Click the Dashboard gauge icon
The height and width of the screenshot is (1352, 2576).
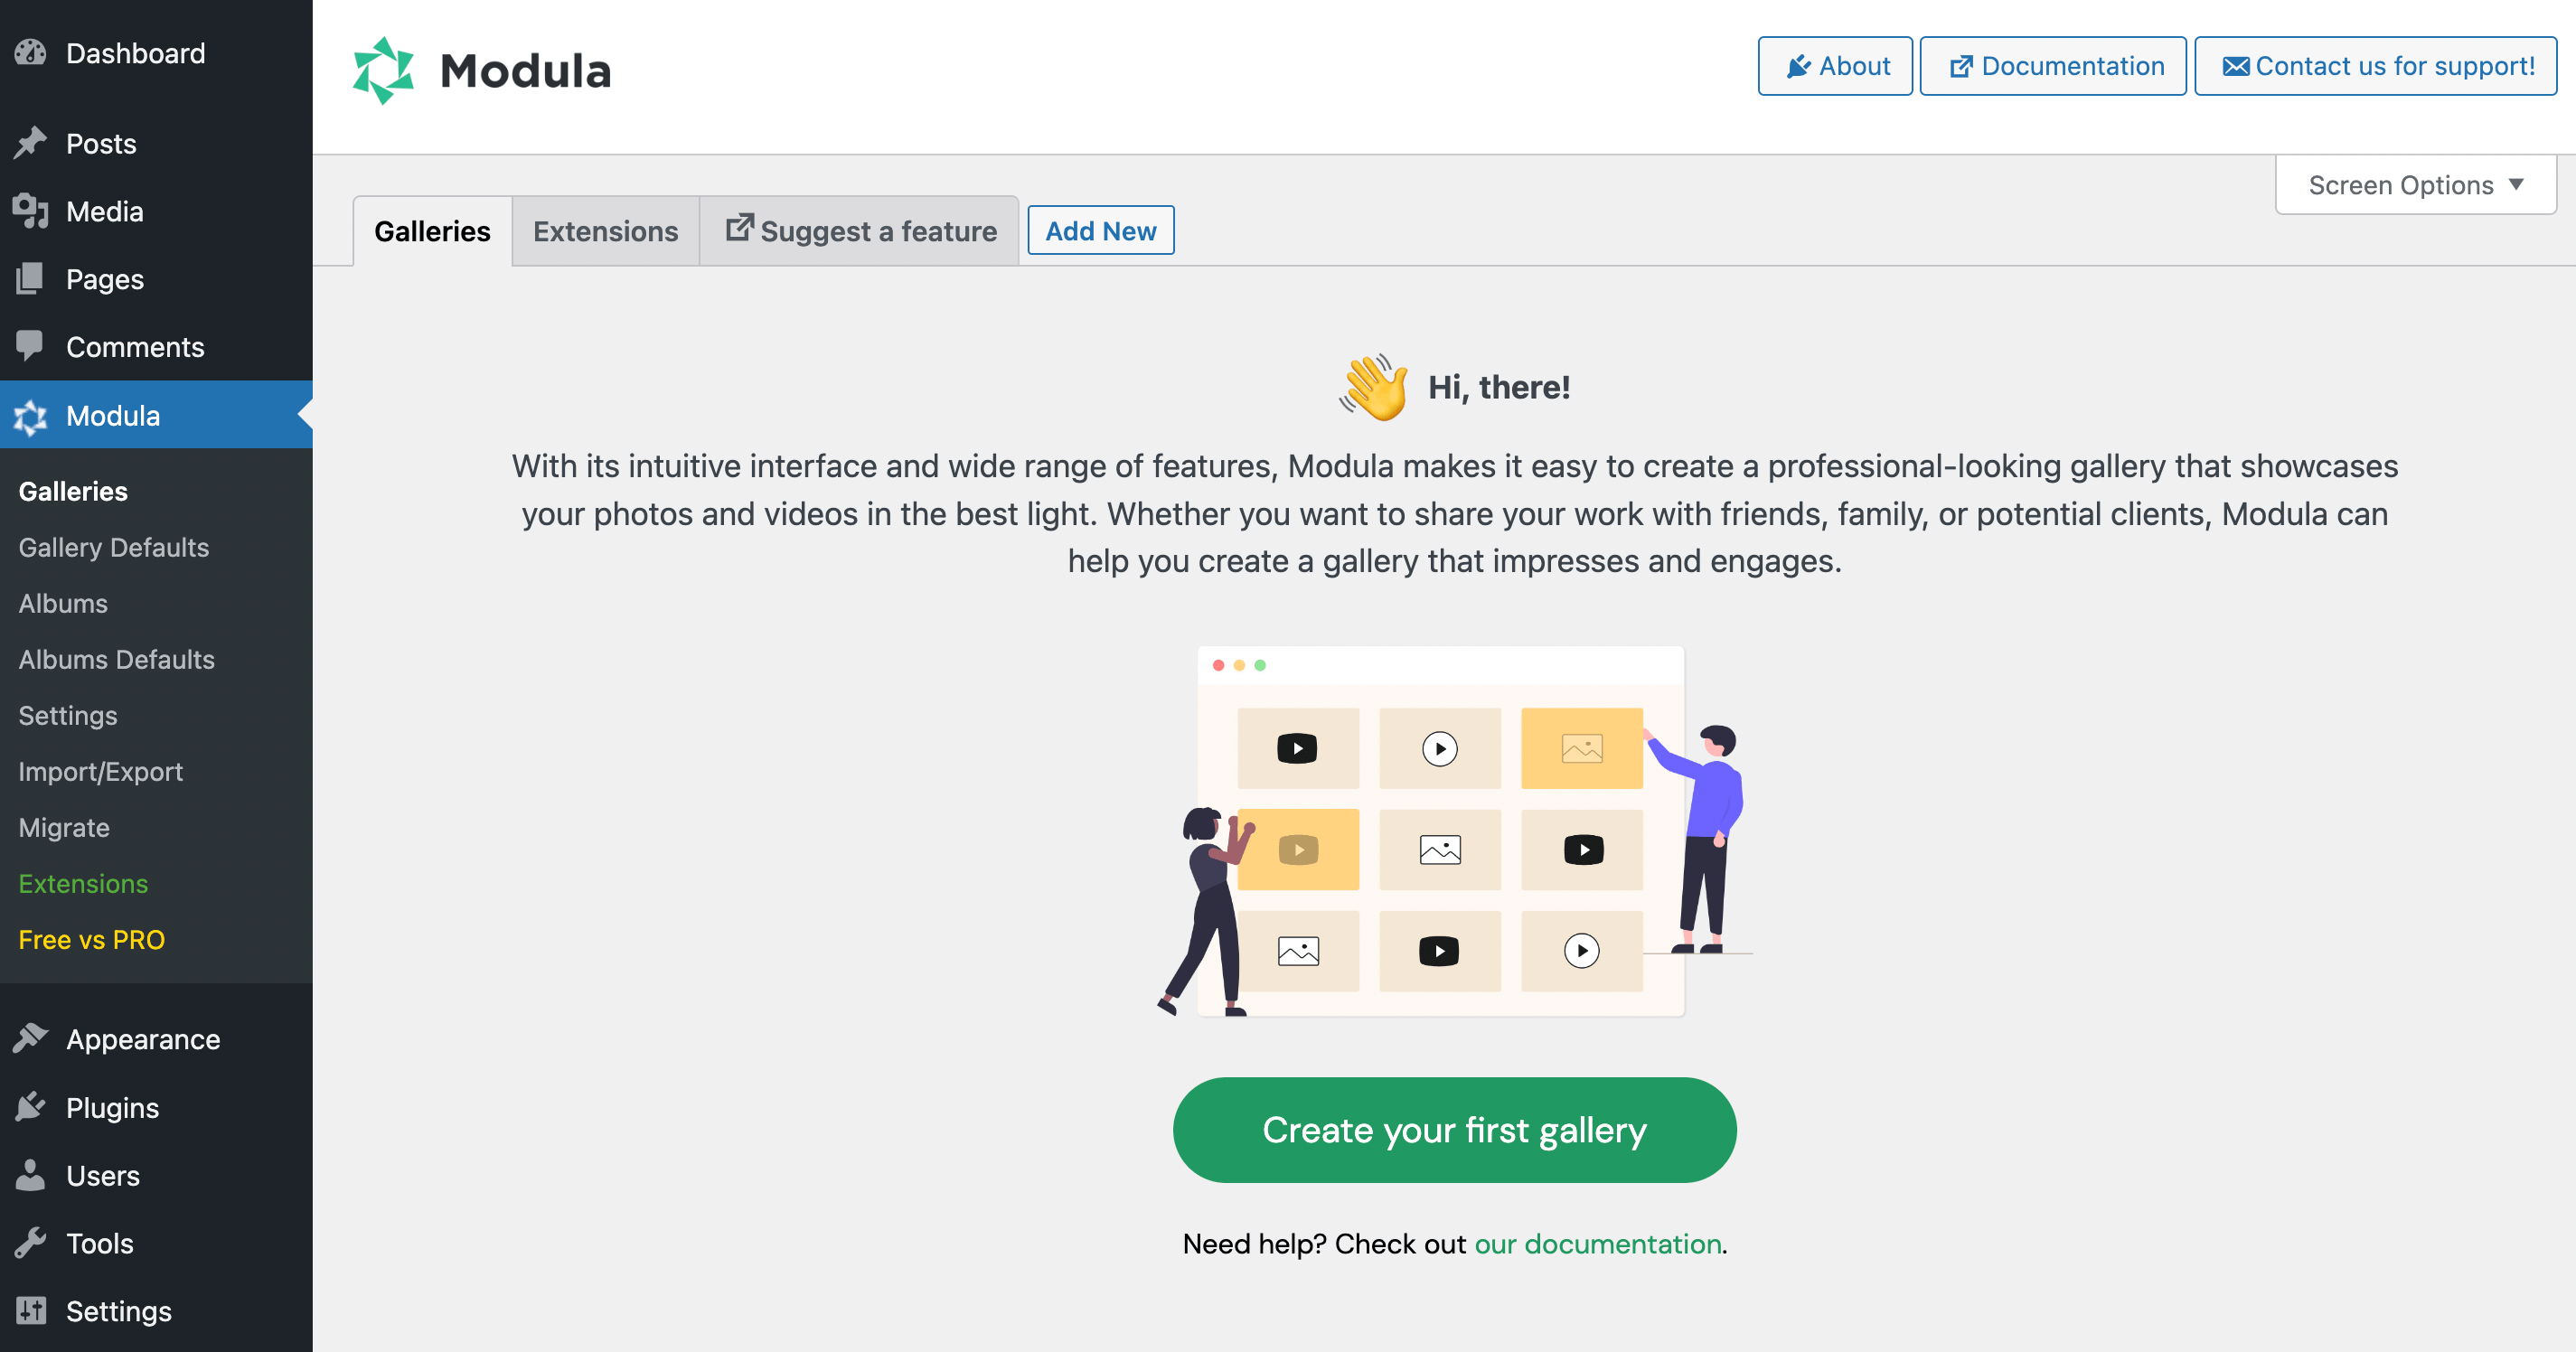point(31,53)
